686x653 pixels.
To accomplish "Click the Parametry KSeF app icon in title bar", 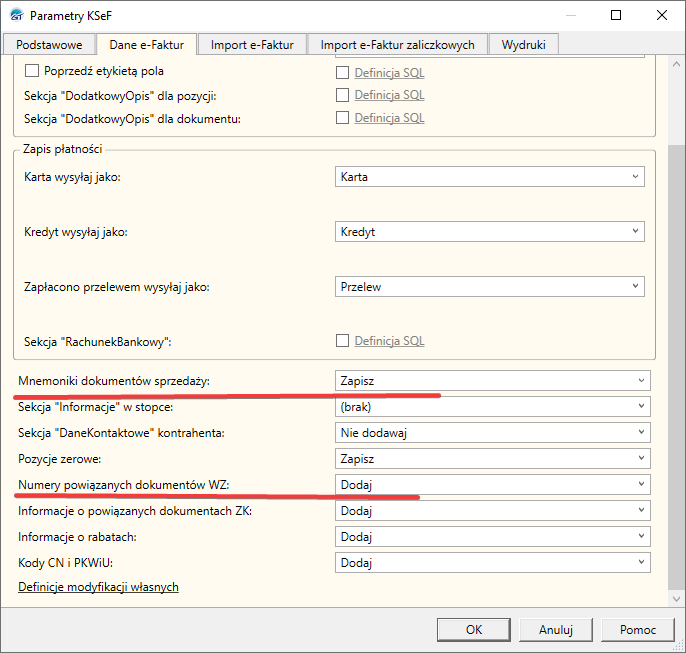I will point(16,15).
